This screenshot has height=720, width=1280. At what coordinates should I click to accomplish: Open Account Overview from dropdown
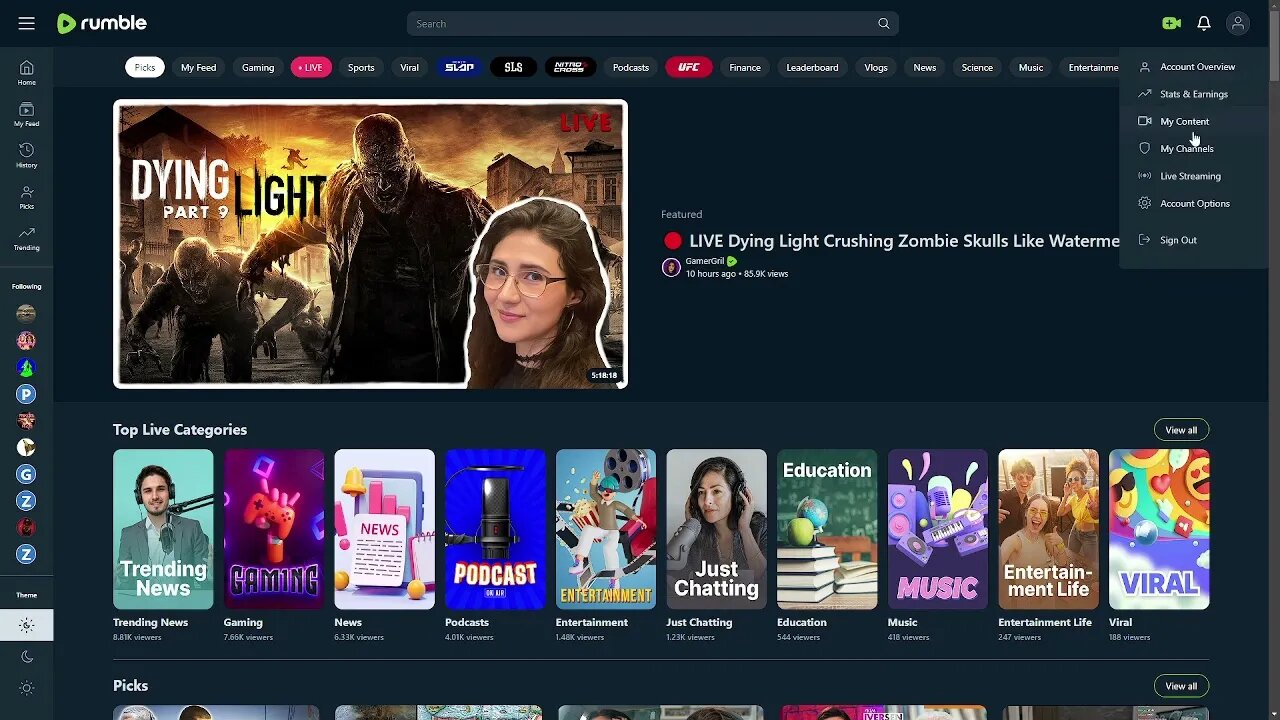1194,67
